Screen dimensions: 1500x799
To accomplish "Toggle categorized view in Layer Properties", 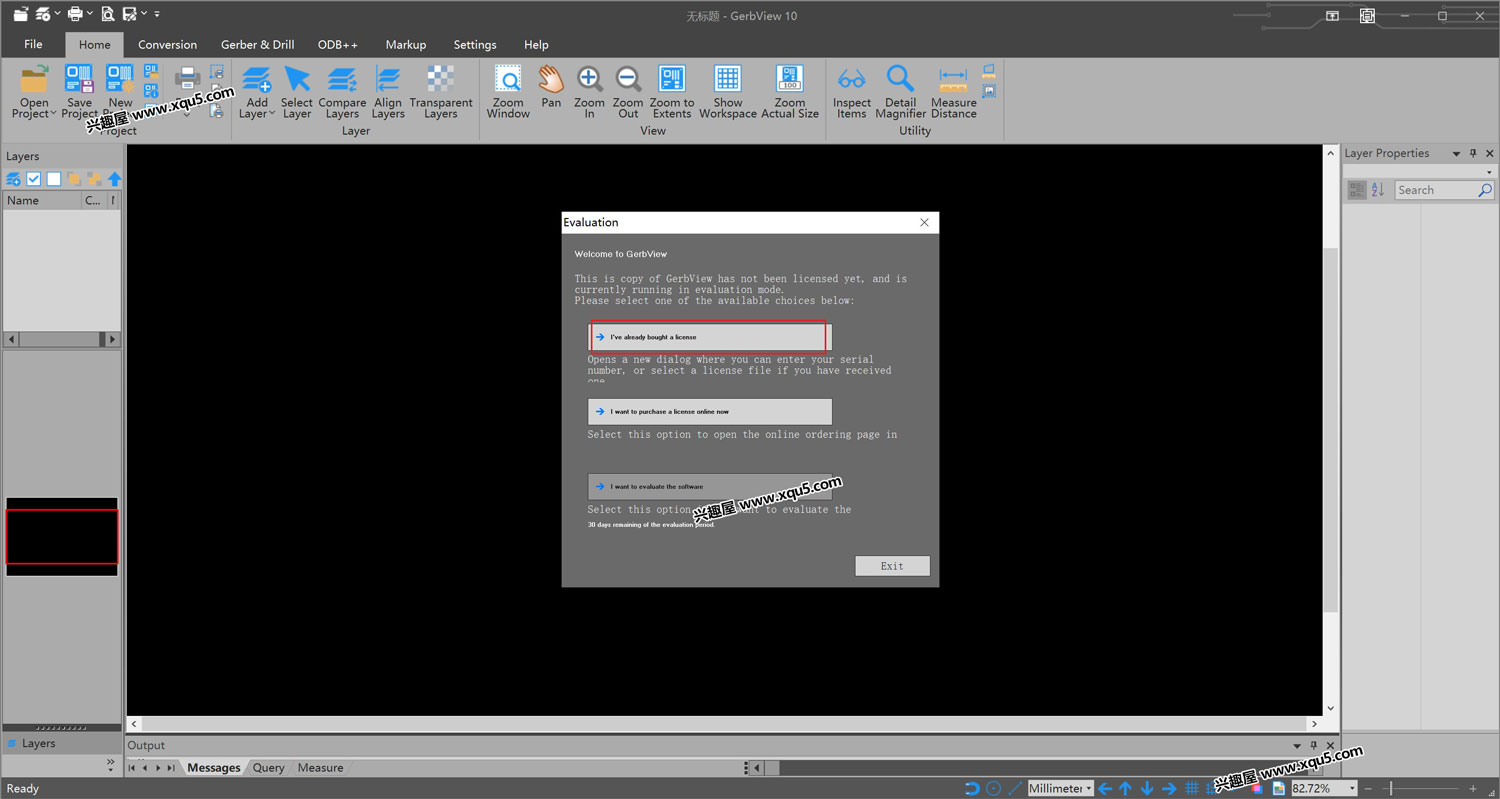I will click(1357, 190).
